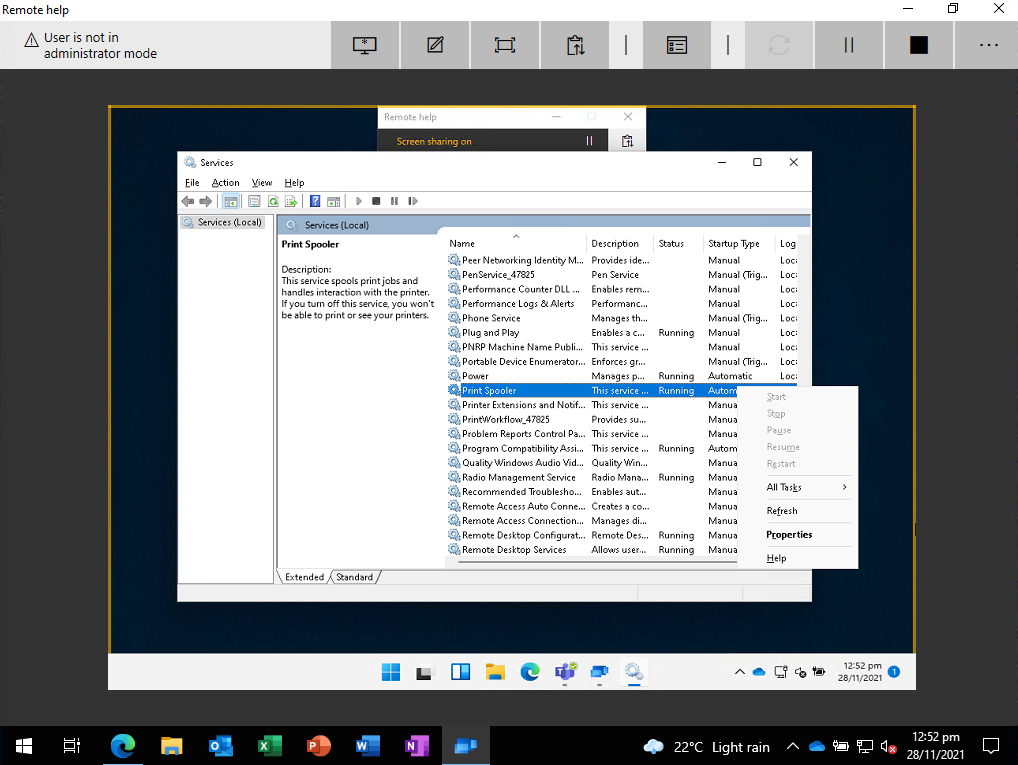The height and width of the screenshot is (765, 1018).
Task: Open the three-dot more options menu
Action: pyautogui.click(x=988, y=45)
